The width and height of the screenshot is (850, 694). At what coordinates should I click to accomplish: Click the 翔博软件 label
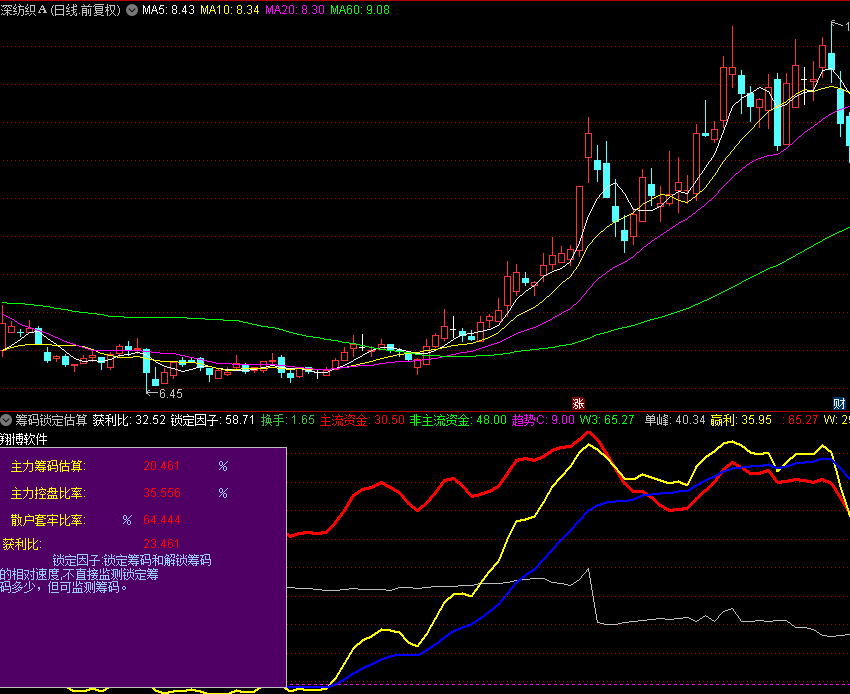24,439
